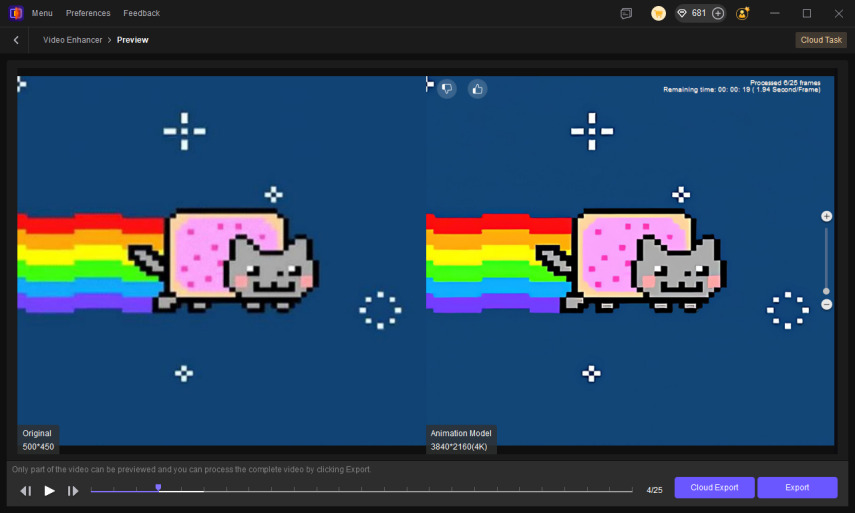Click the 'Only part of the video' notice
This screenshot has width=855, height=513.
(191, 469)
